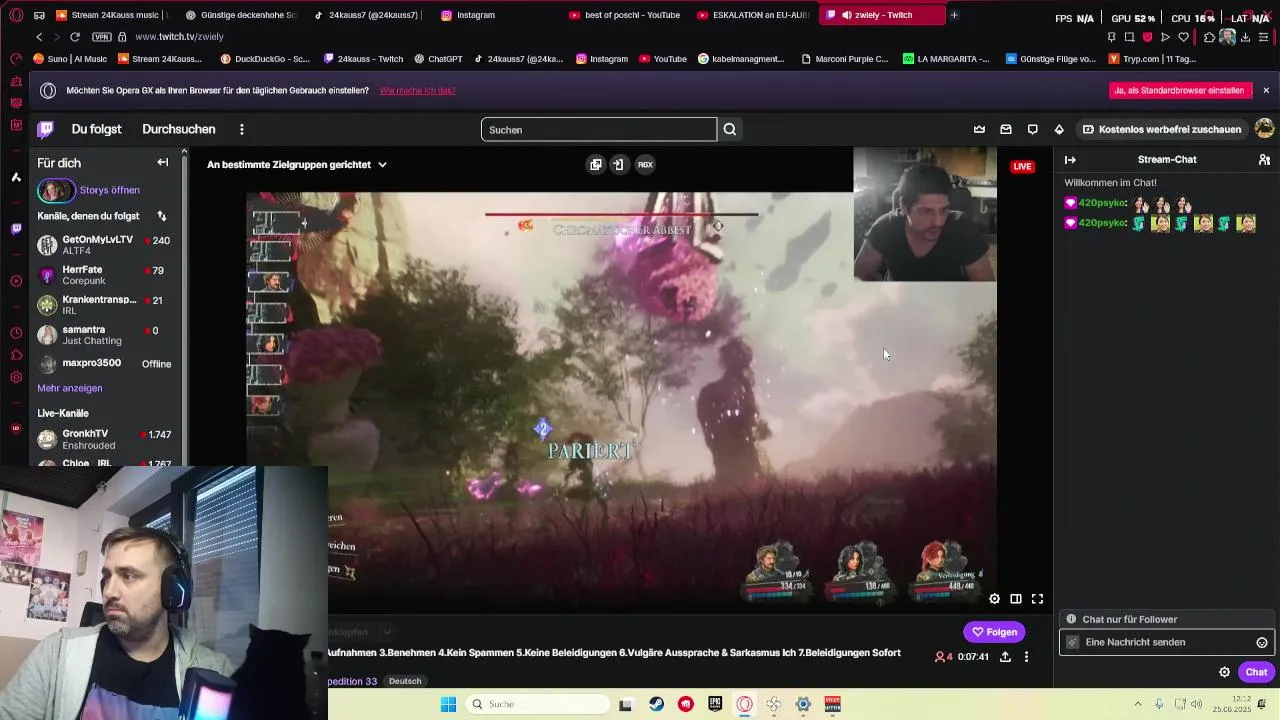
Task: Open GronkhTV Enshrouded live channel
Action: point(105,439)
